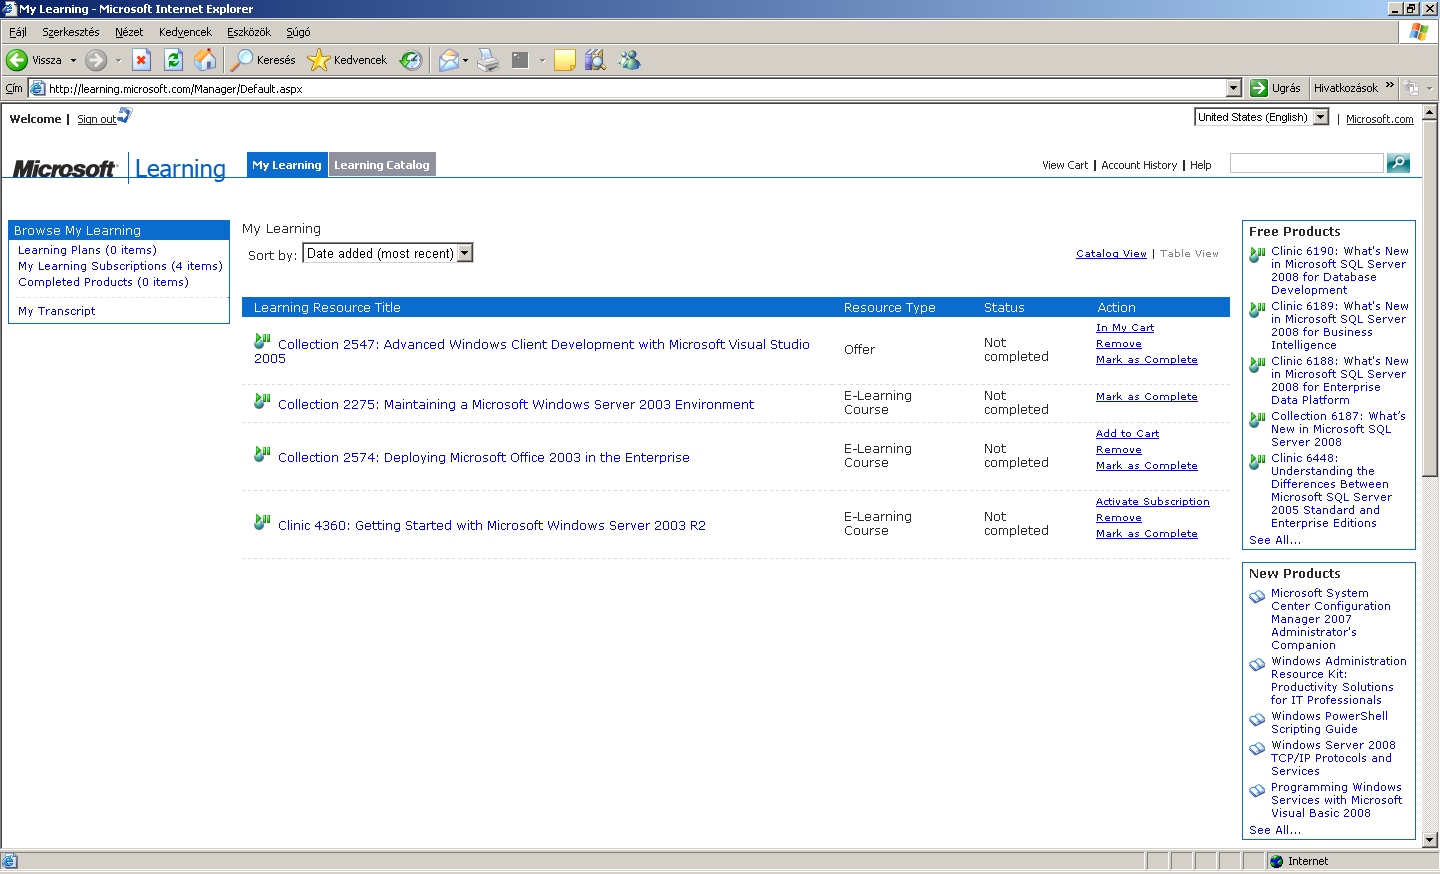Open Kedvencek favorites star button
The width and height of the screenshot is (1440, 874).
coord(347,60)
